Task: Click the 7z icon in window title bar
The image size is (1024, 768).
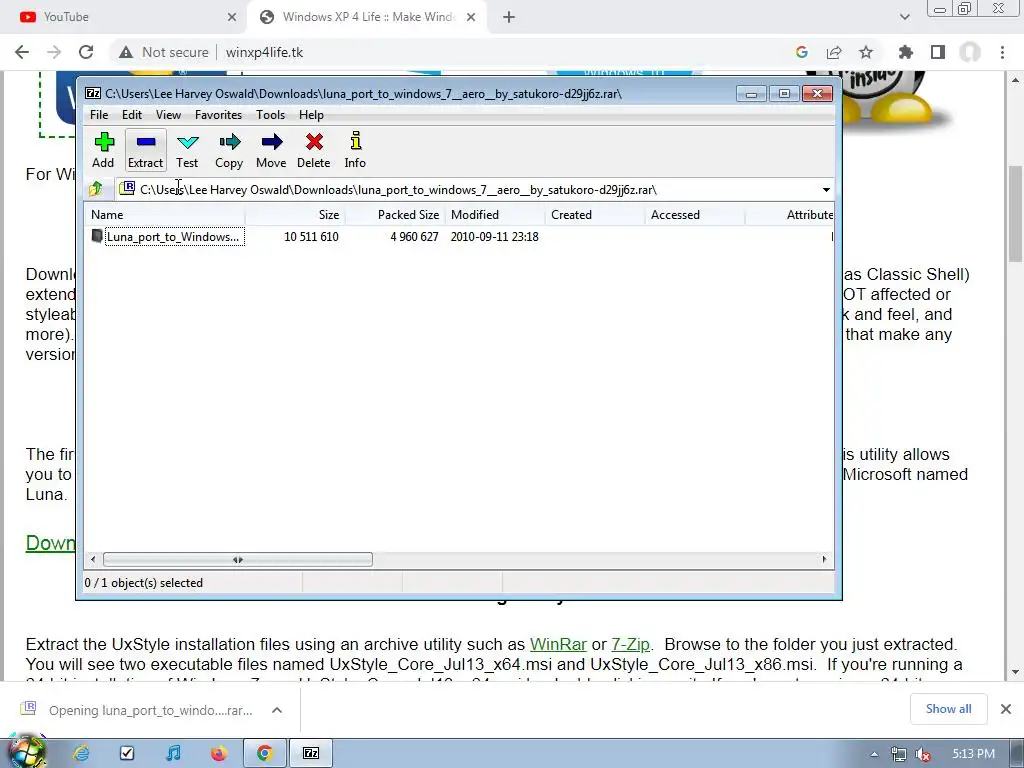Action: [x=93, y=93]
